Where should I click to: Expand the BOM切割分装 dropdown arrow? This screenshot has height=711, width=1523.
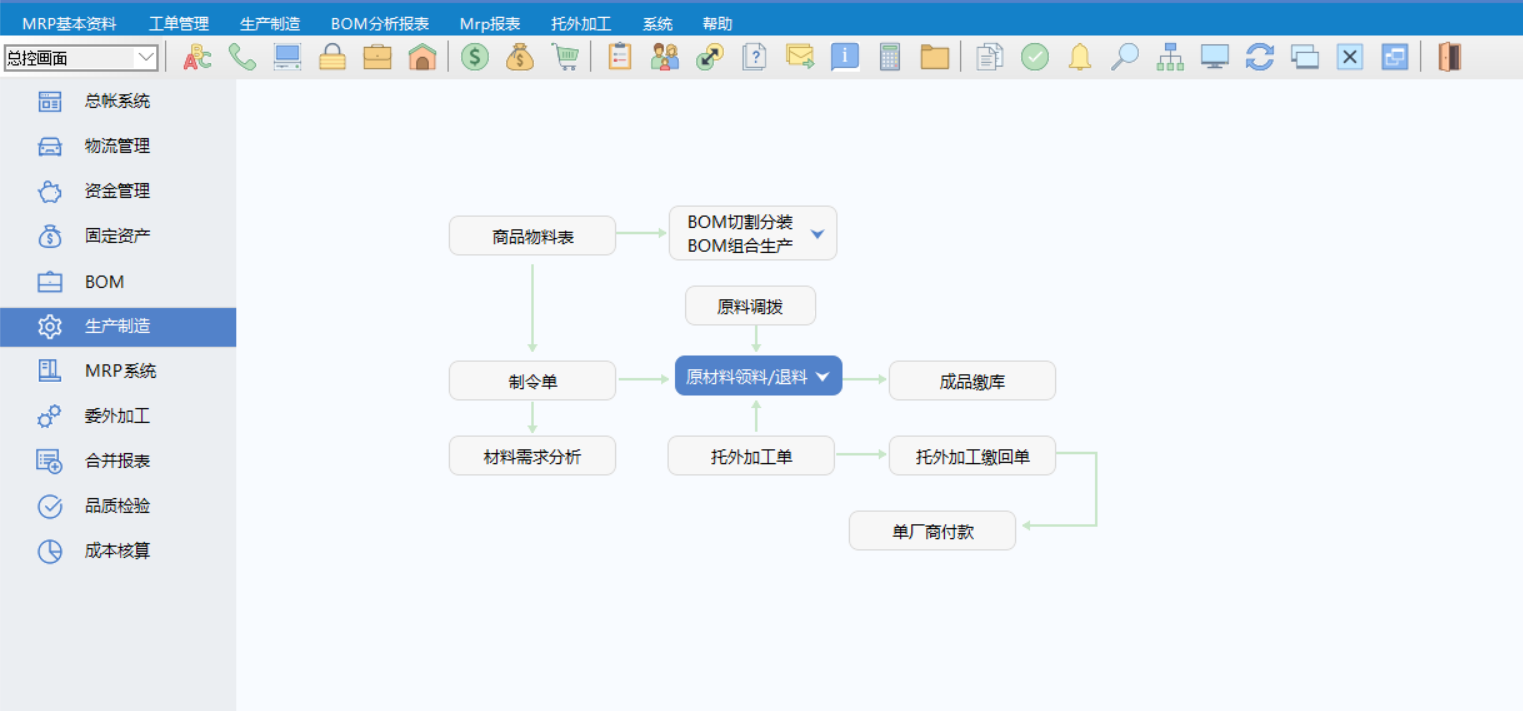[x=817, y=234]
